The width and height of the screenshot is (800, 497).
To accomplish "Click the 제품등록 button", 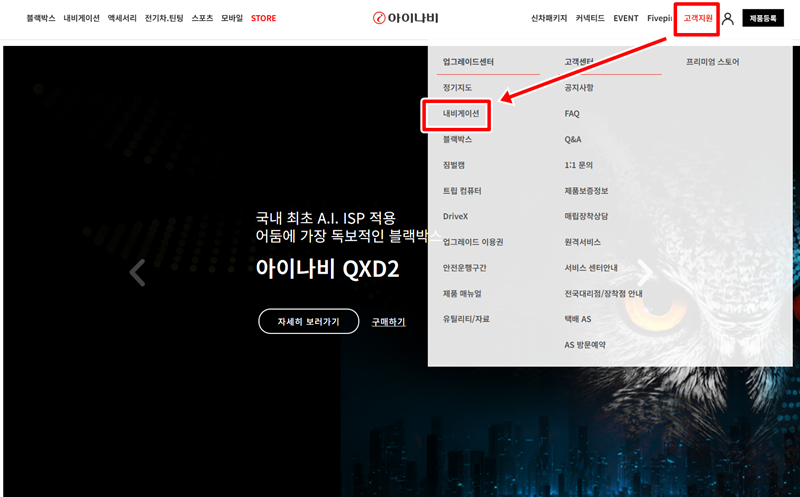I will click(763, 18).
